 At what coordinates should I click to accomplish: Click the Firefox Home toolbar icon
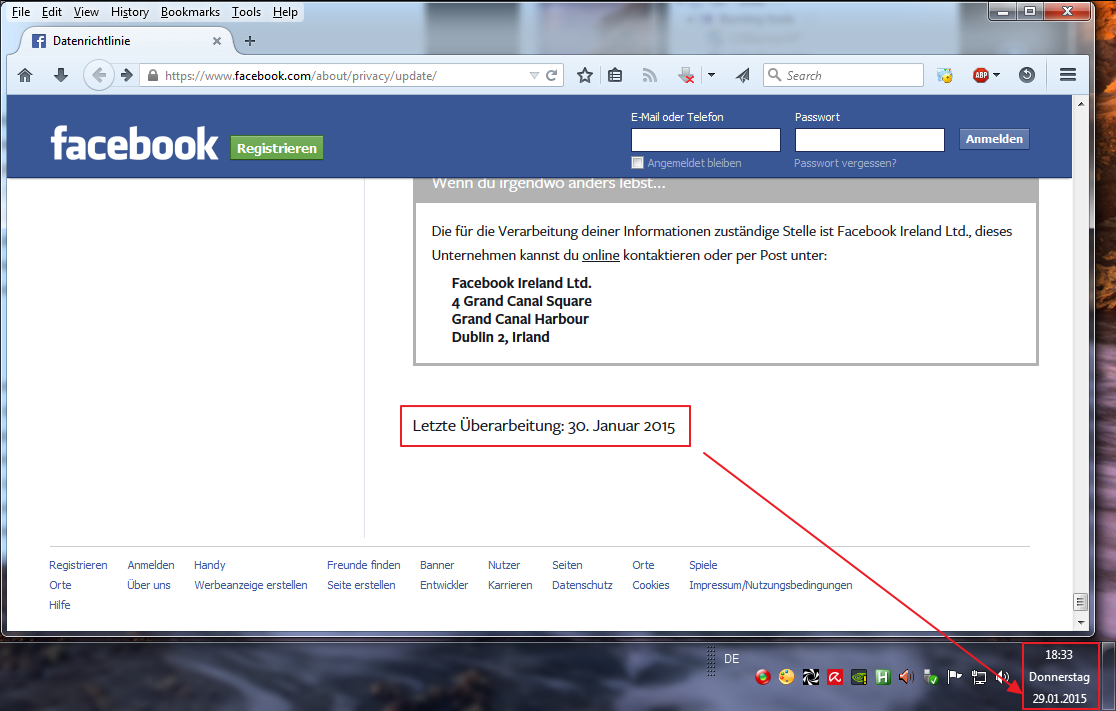pyautogui.click(x=25, y=75)
